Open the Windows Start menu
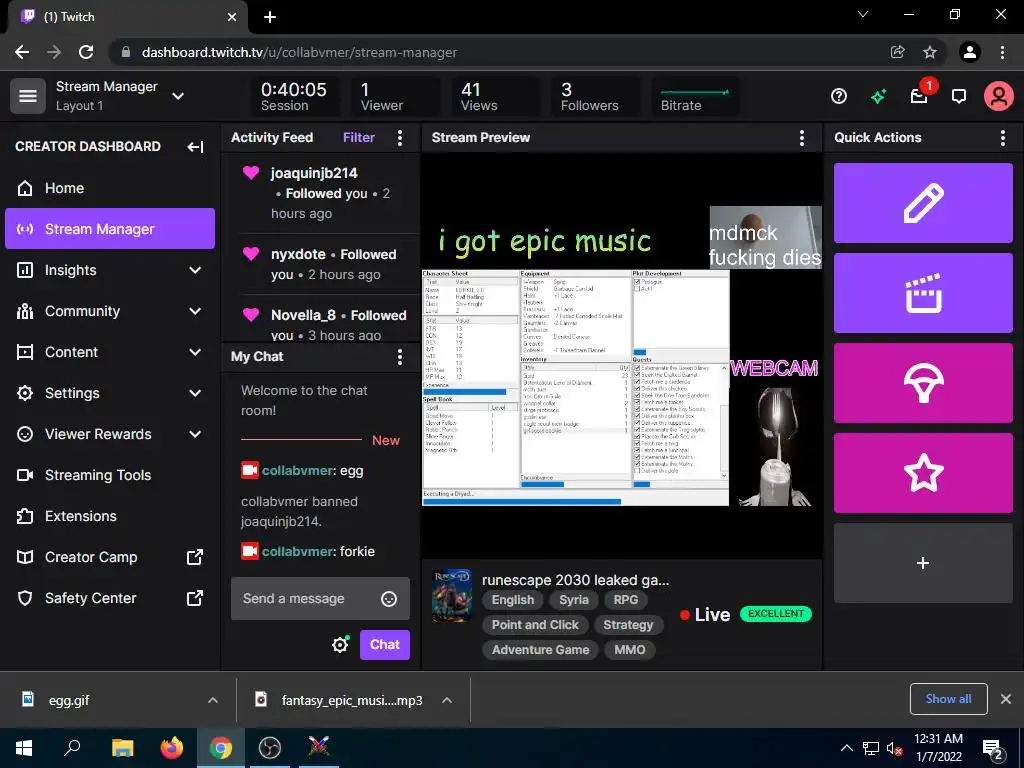 24,748
